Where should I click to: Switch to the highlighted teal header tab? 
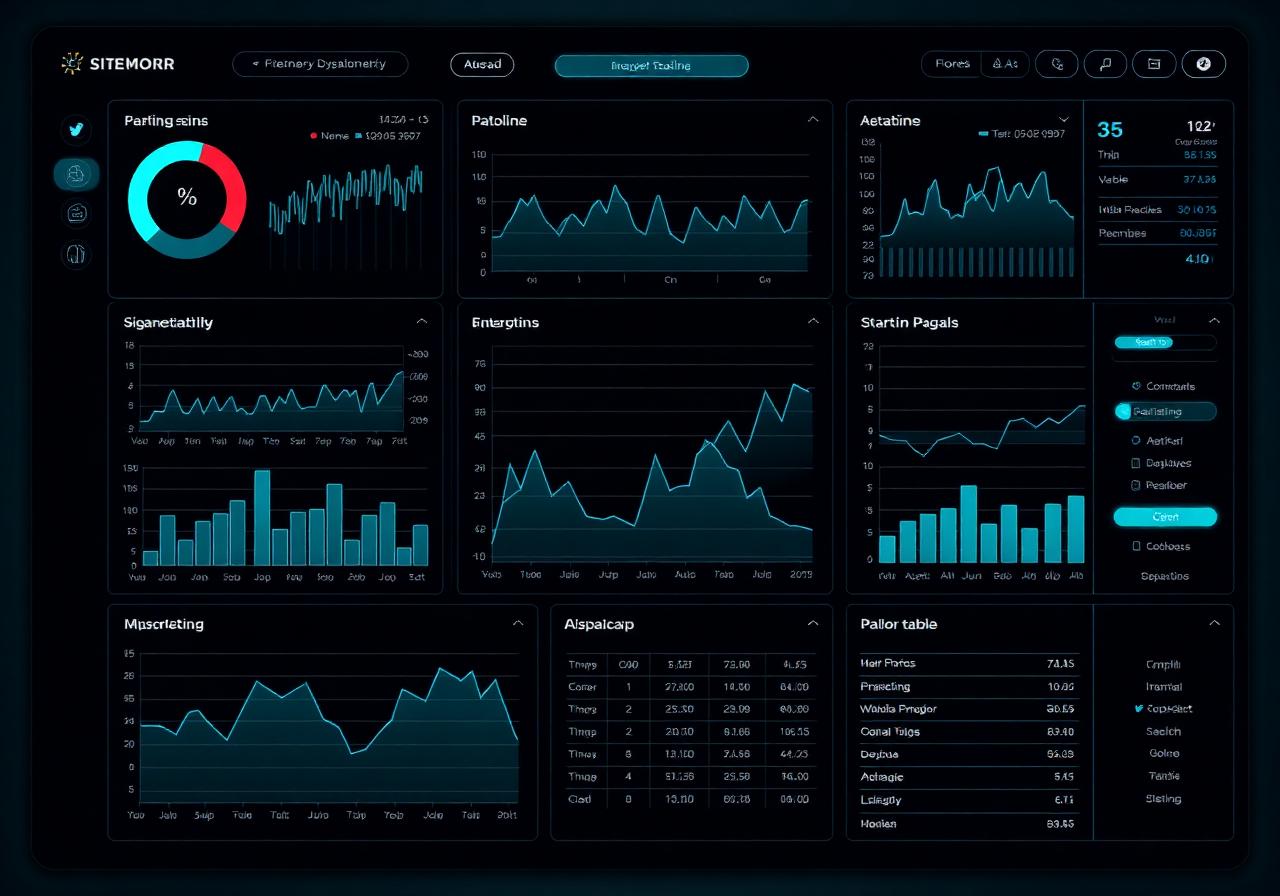click(651, 66)
